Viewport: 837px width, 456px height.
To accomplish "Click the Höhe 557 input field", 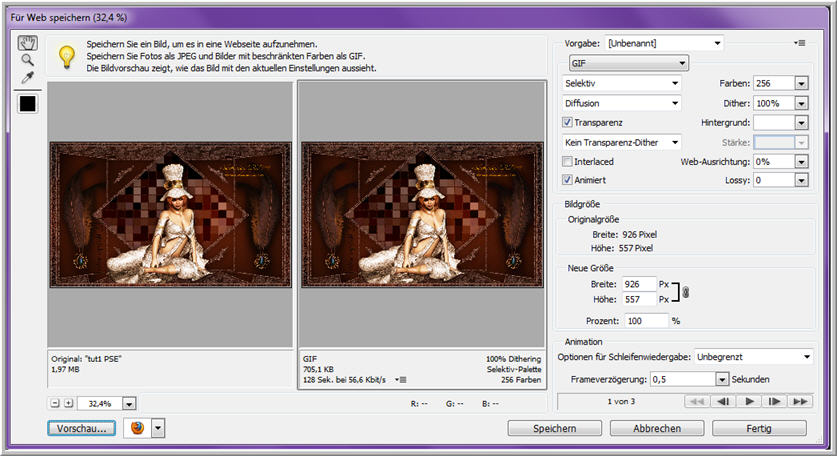I will click(638, 299).
